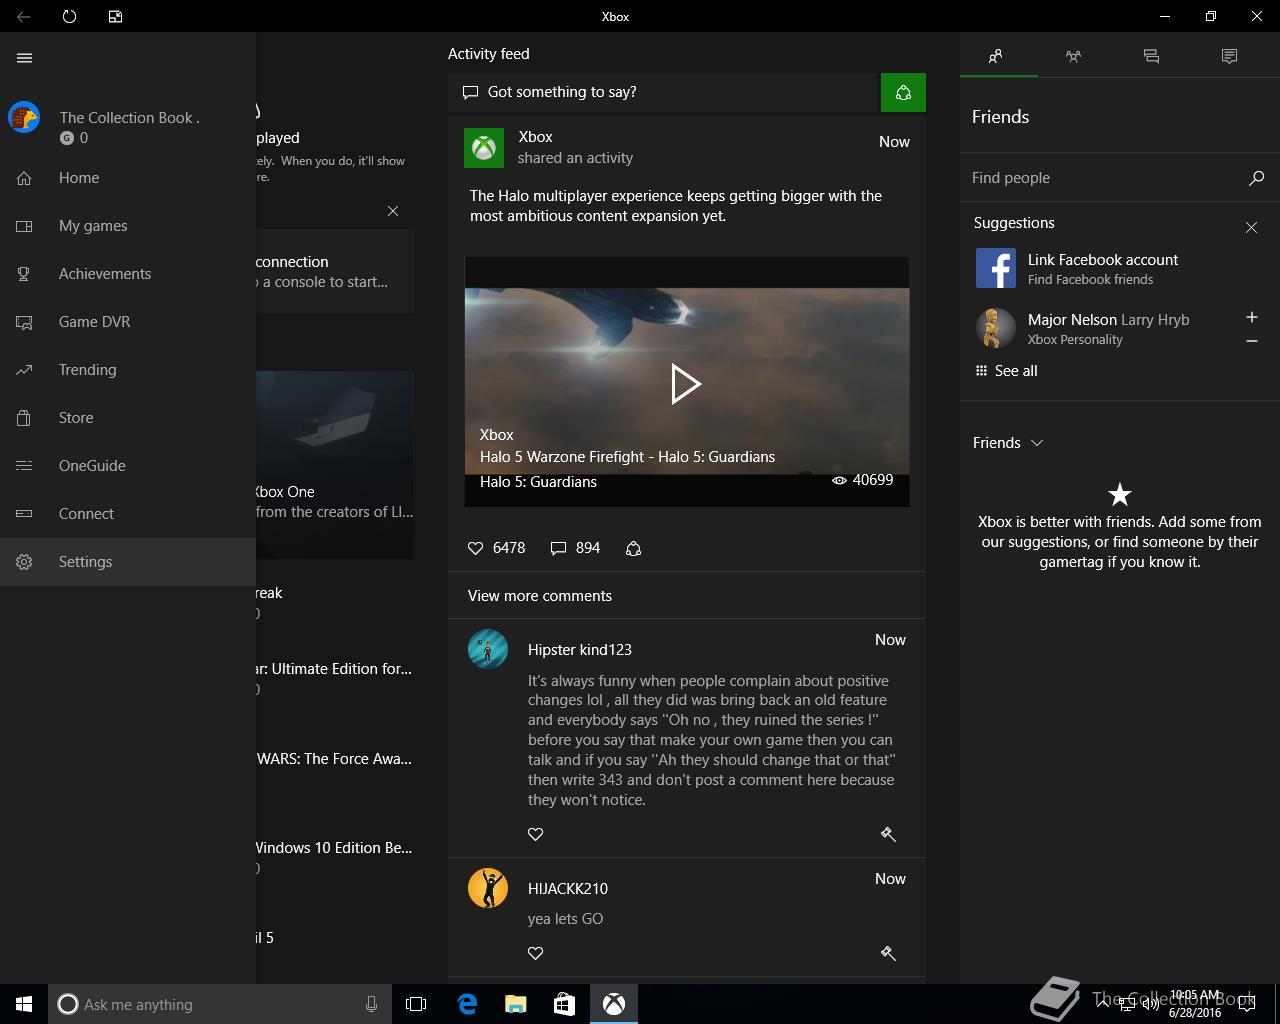Viewport: 1280px width, 1024px height.
Task: Open Trending page
Action: click(128, 370)
